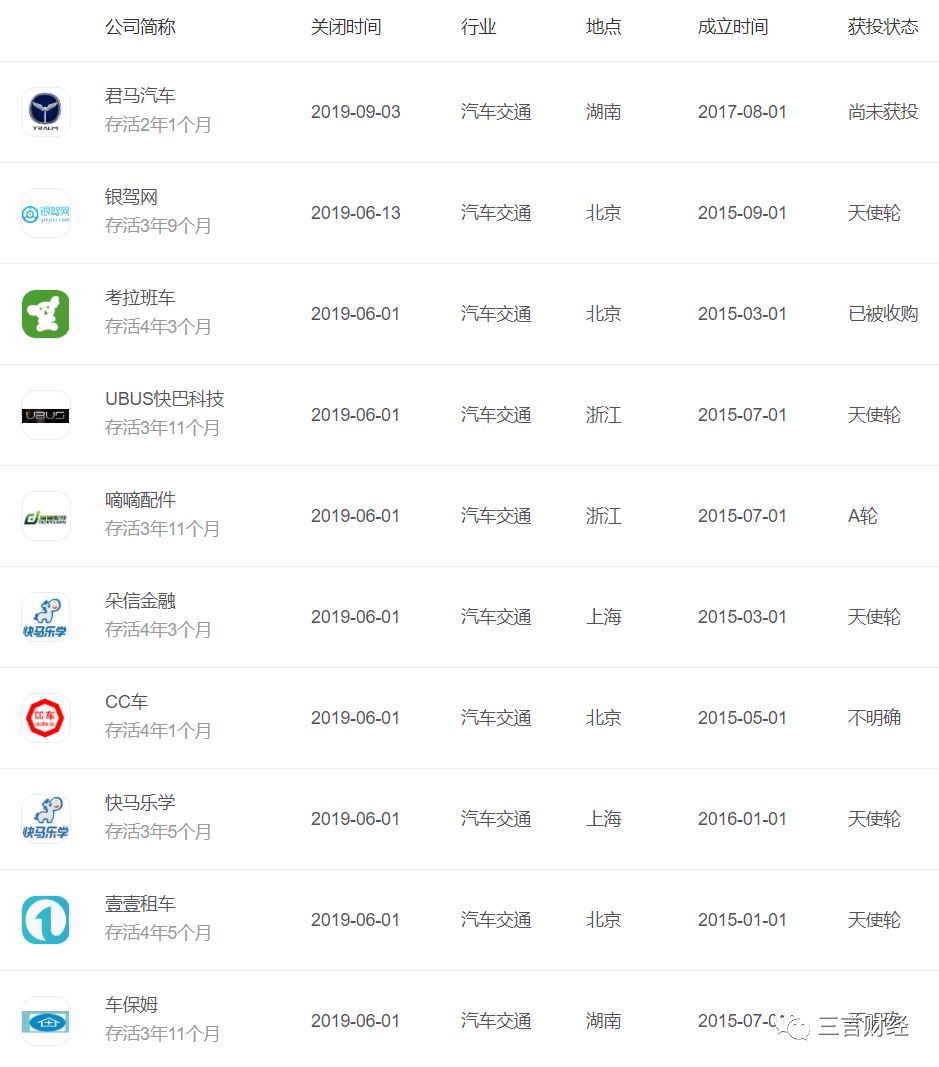Viewport: 939px width, 1067px height.
Task: Open the 嘀嘀配件 logo icon
Action: click(46, 516)
